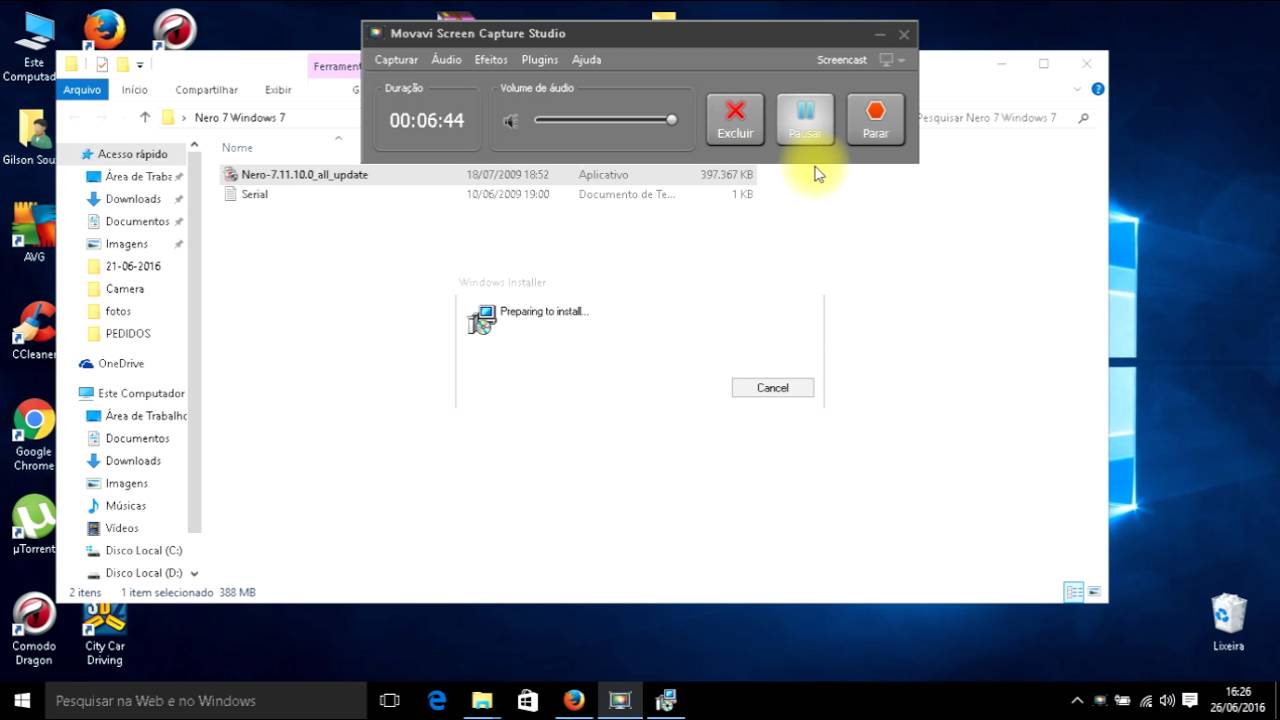Open File Explorer taskbar icon
Screen dimensions: 1280x720
[x=482, y=701]
